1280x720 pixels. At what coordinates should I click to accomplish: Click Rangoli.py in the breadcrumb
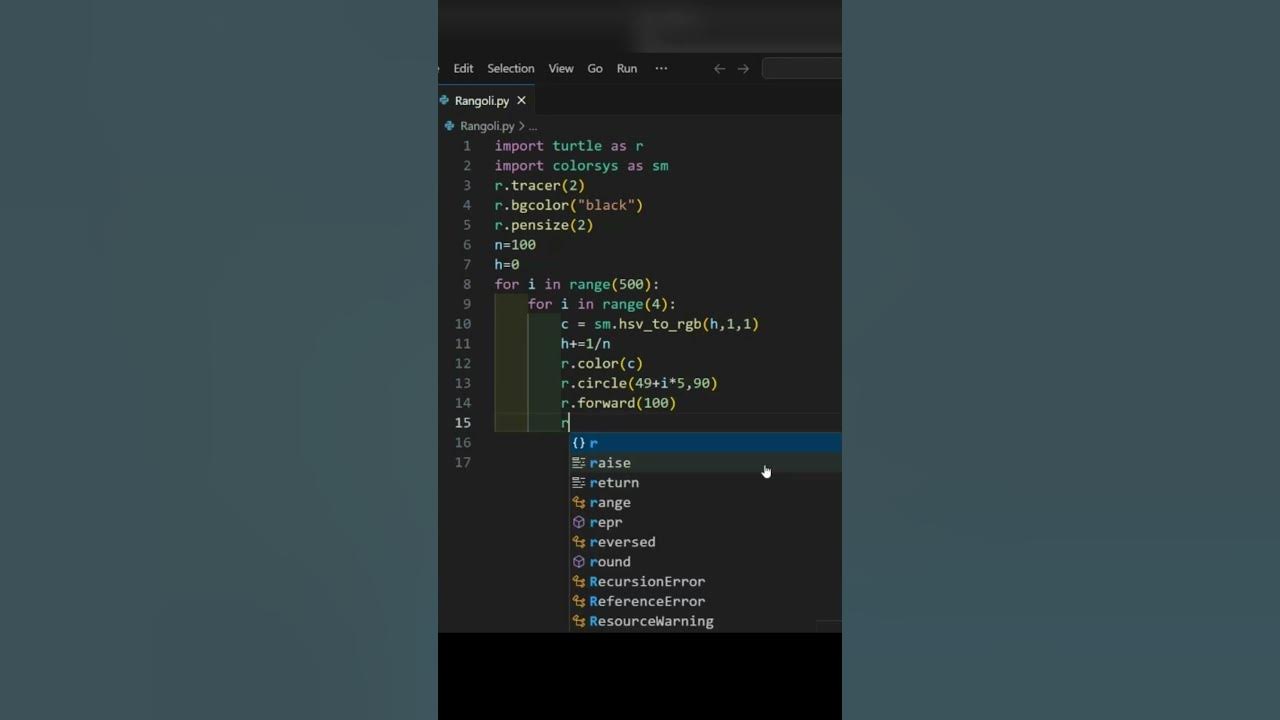tap(487, 126)
